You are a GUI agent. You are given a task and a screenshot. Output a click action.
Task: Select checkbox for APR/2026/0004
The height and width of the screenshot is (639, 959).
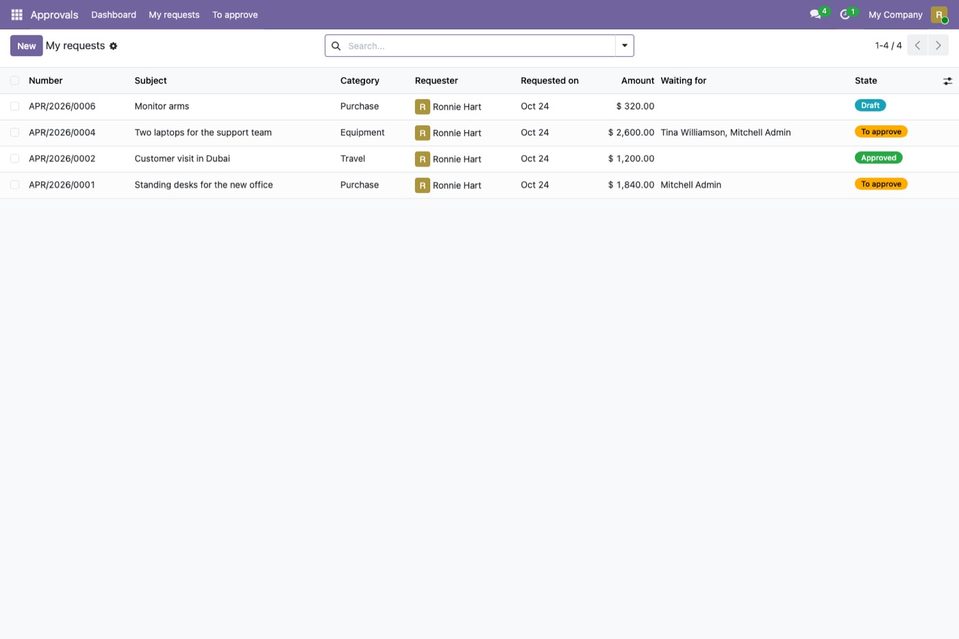coord(15,133)
